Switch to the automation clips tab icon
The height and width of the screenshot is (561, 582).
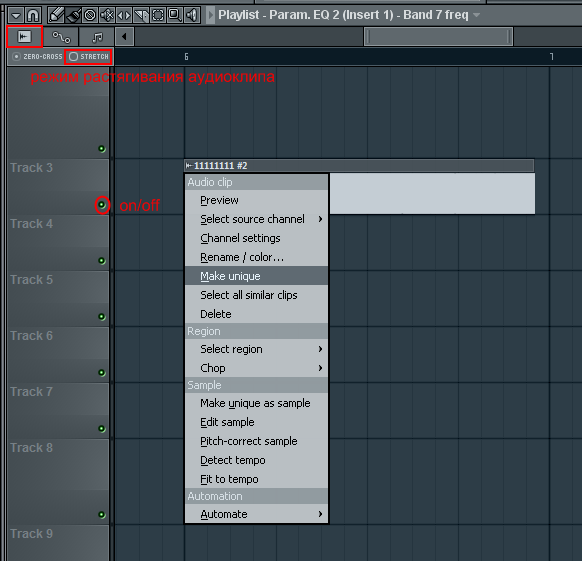[61, 37]
